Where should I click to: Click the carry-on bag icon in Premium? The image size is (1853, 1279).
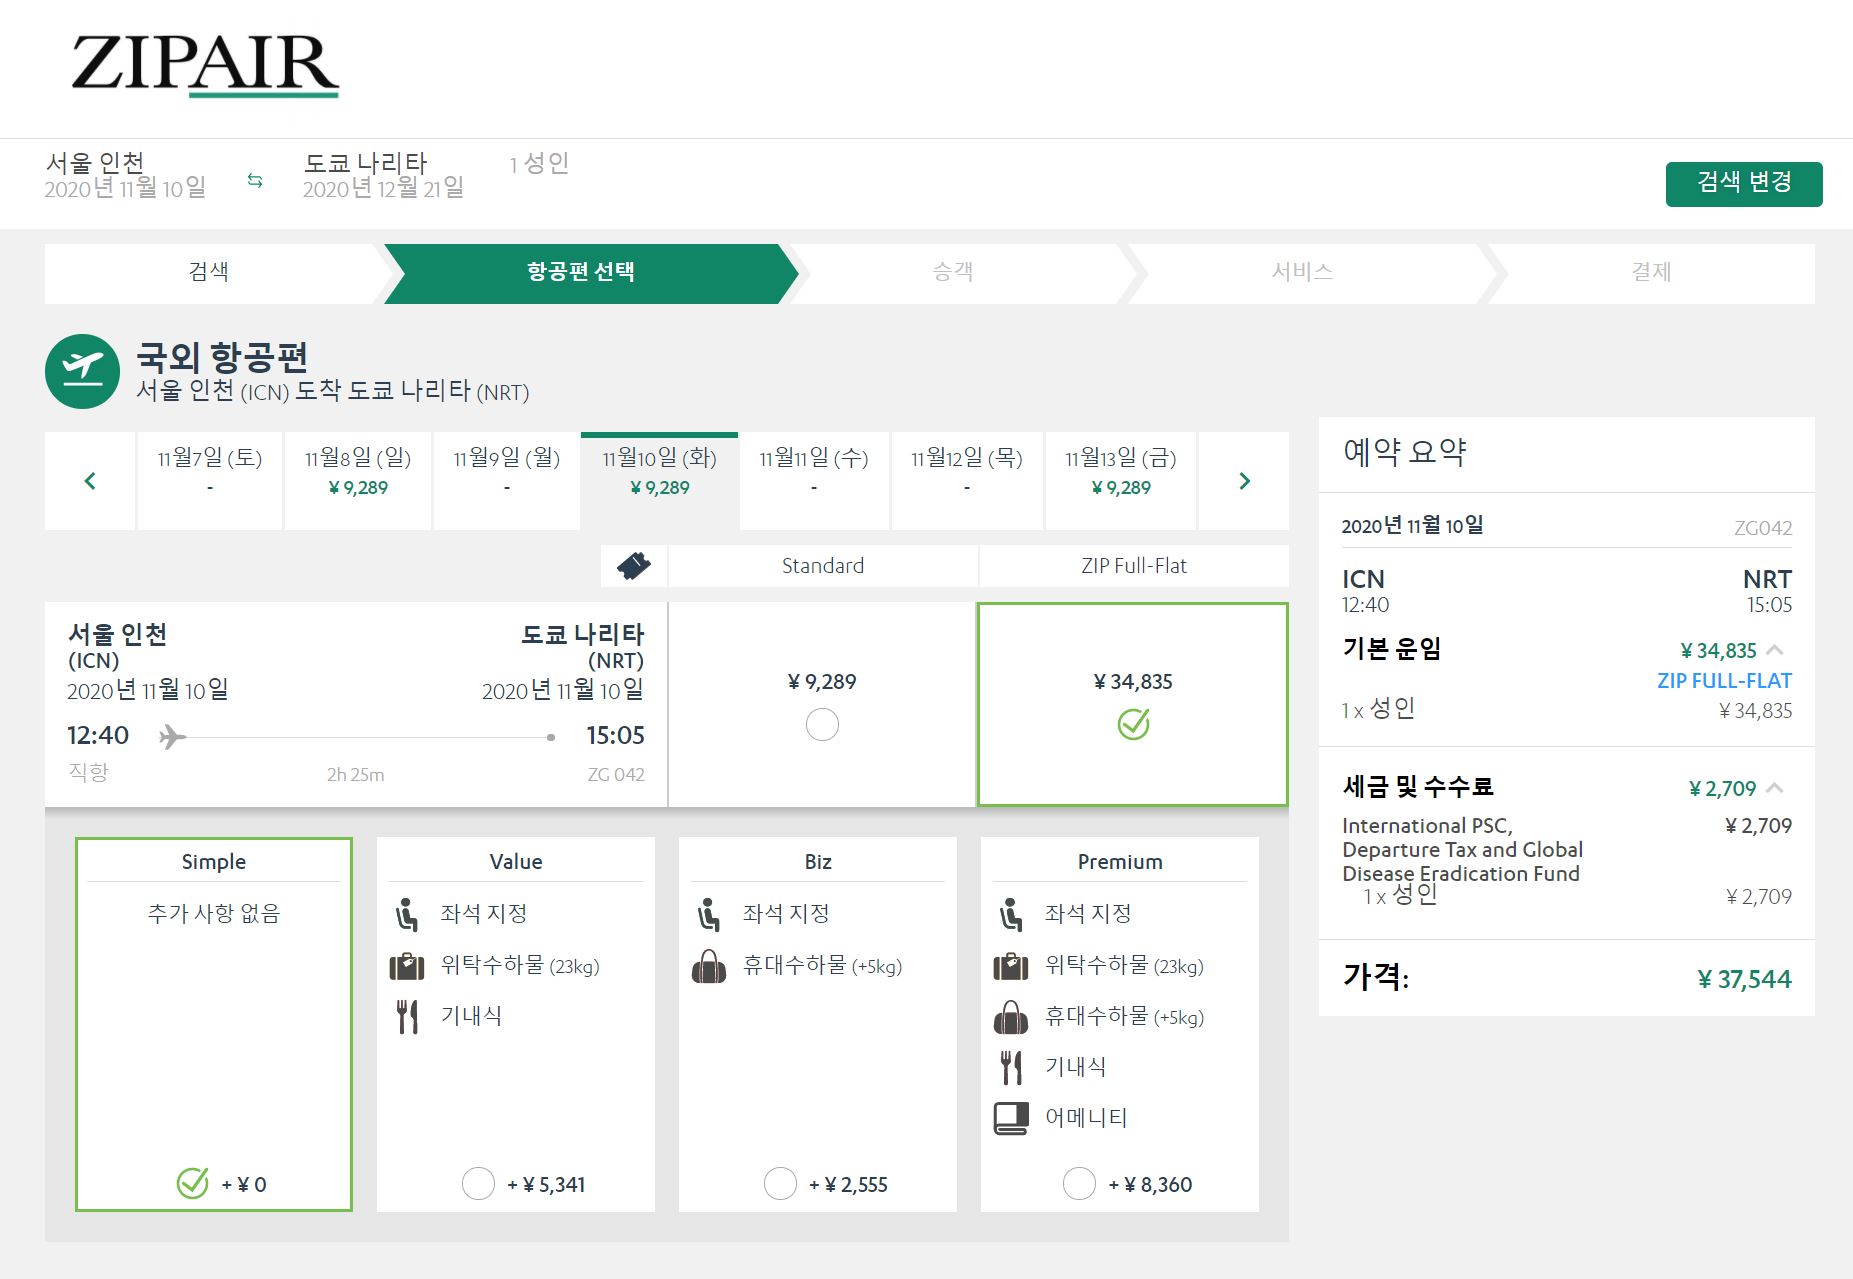[1011, 1017]
